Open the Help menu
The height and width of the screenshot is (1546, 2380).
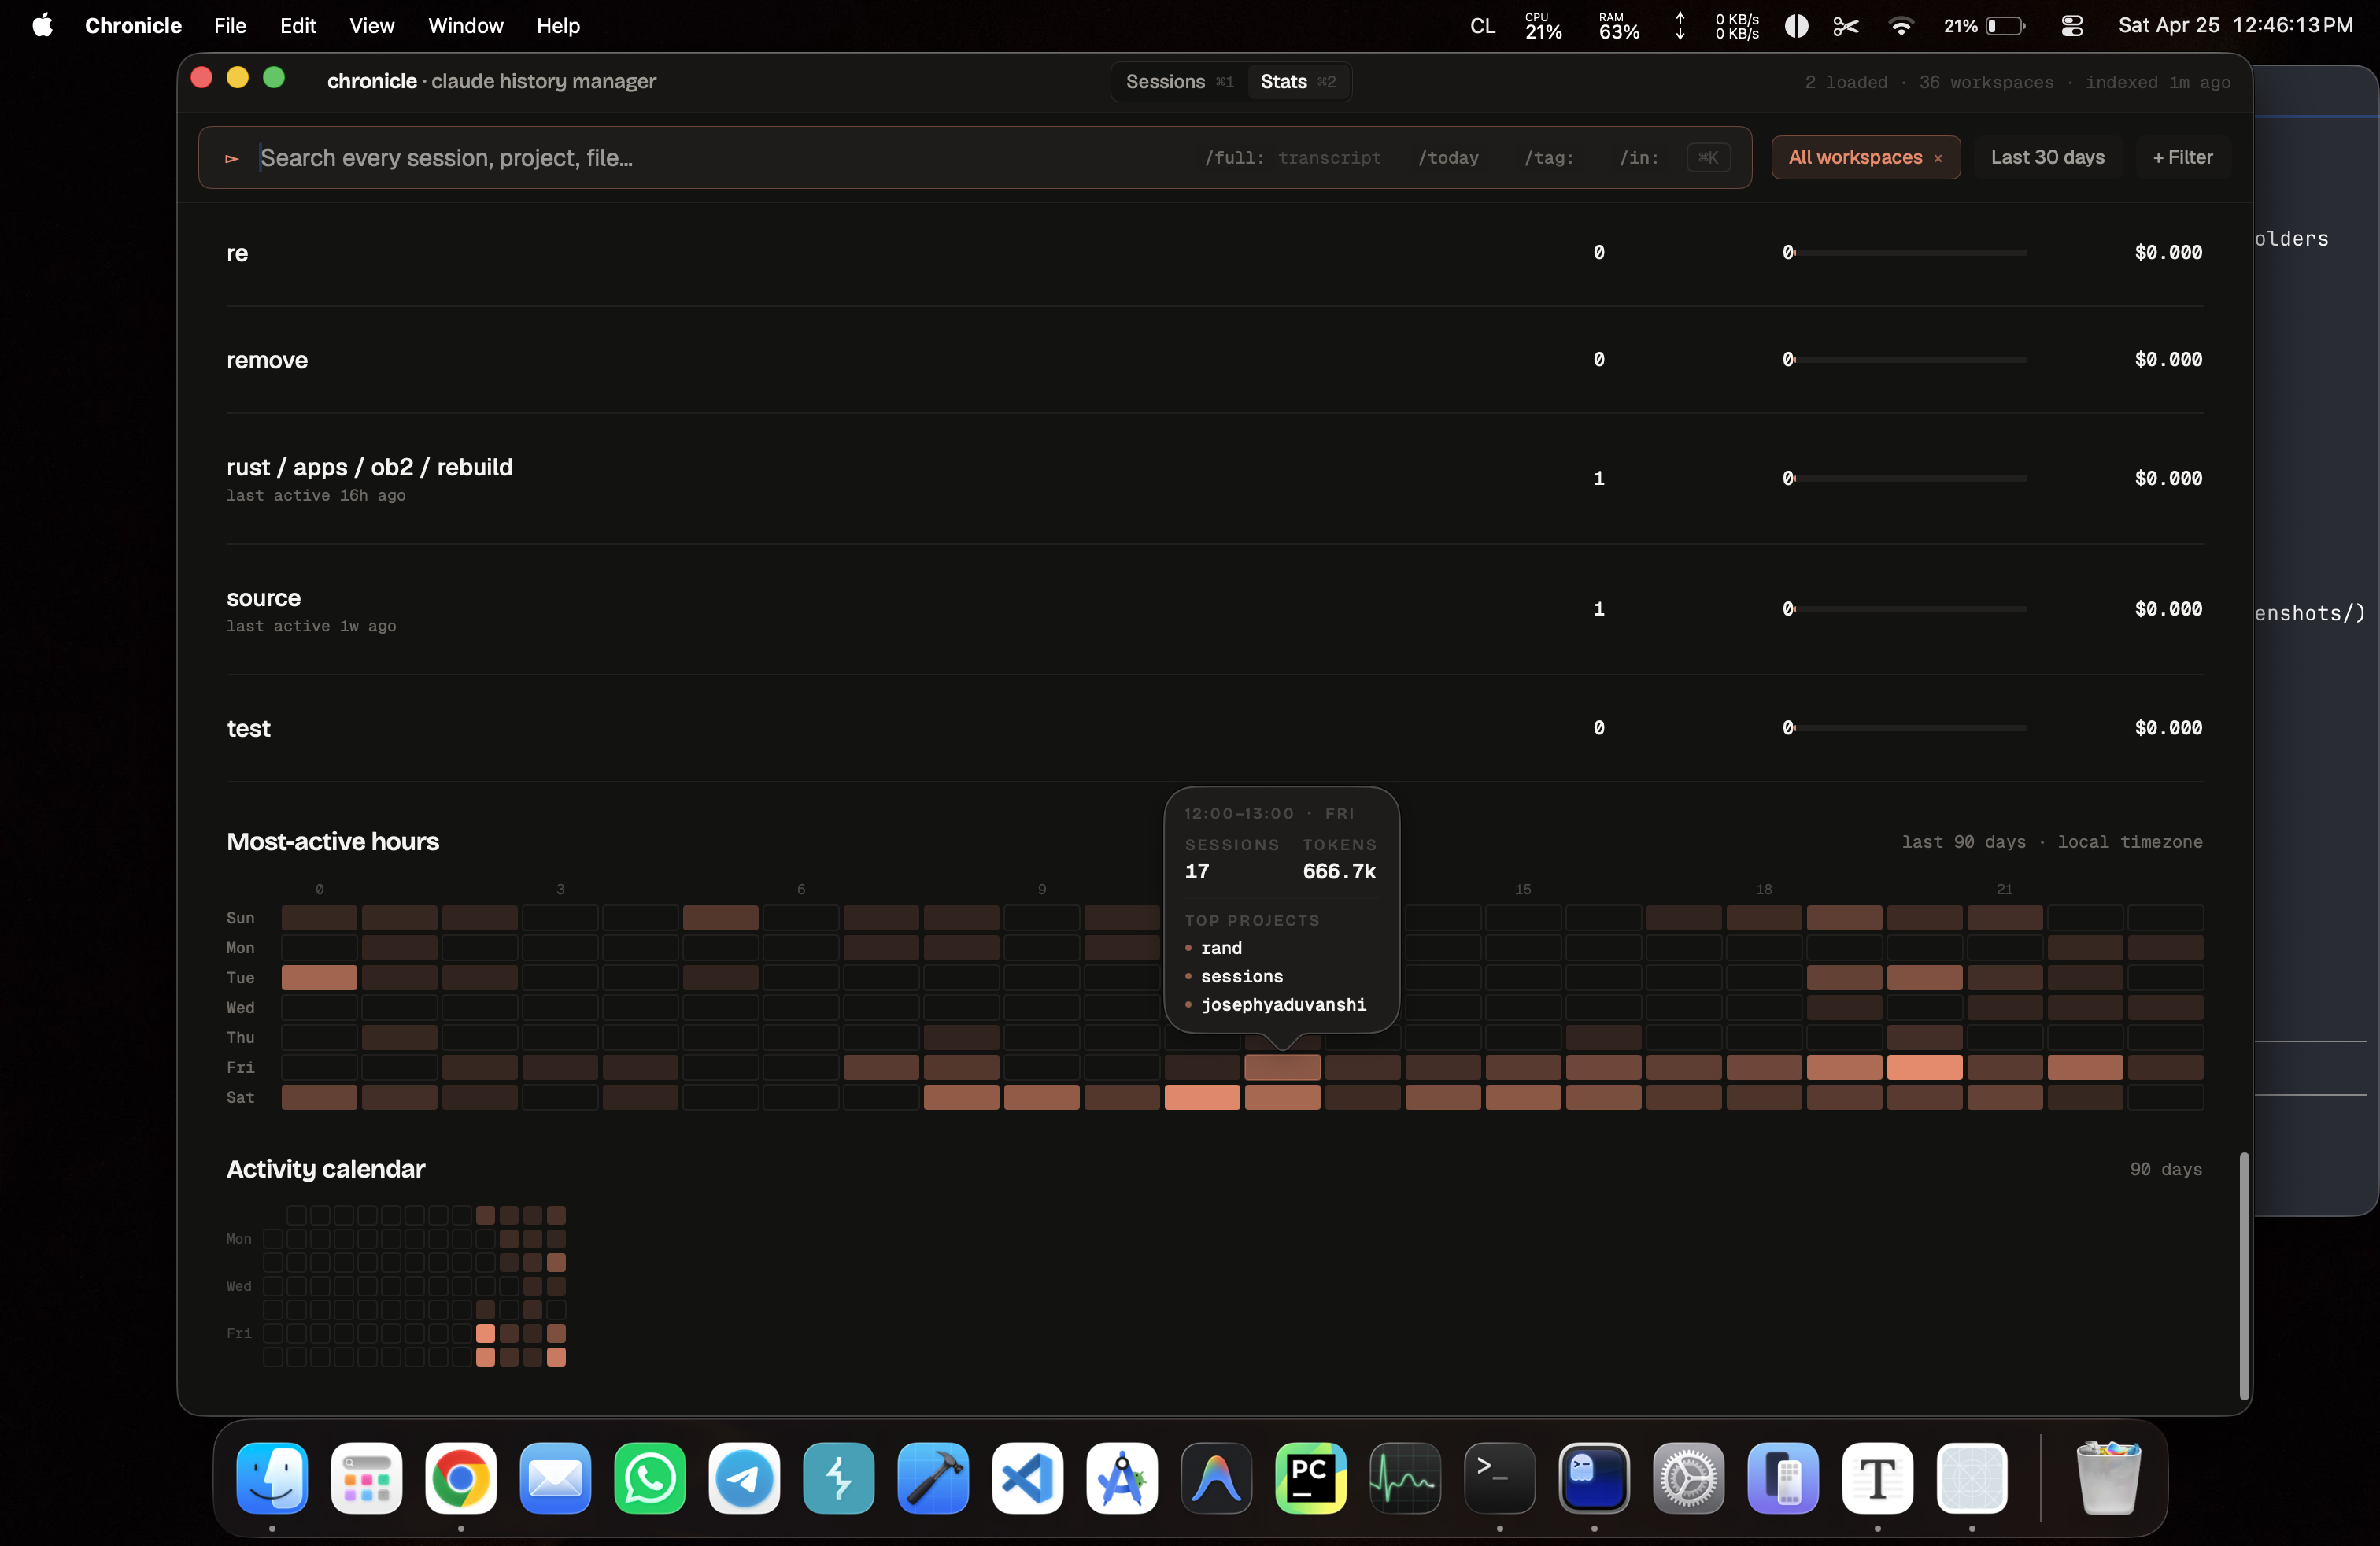(x=558, y=25)
